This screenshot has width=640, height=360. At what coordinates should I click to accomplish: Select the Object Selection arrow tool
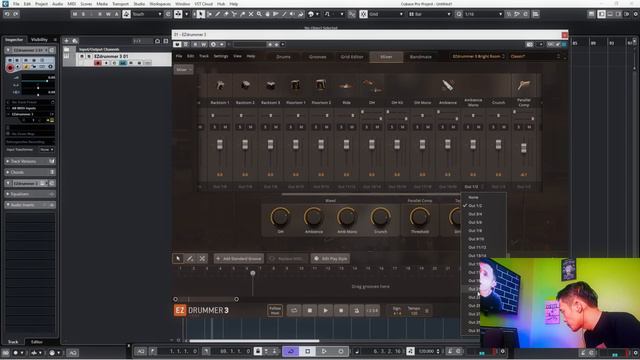tap(200, 14)
